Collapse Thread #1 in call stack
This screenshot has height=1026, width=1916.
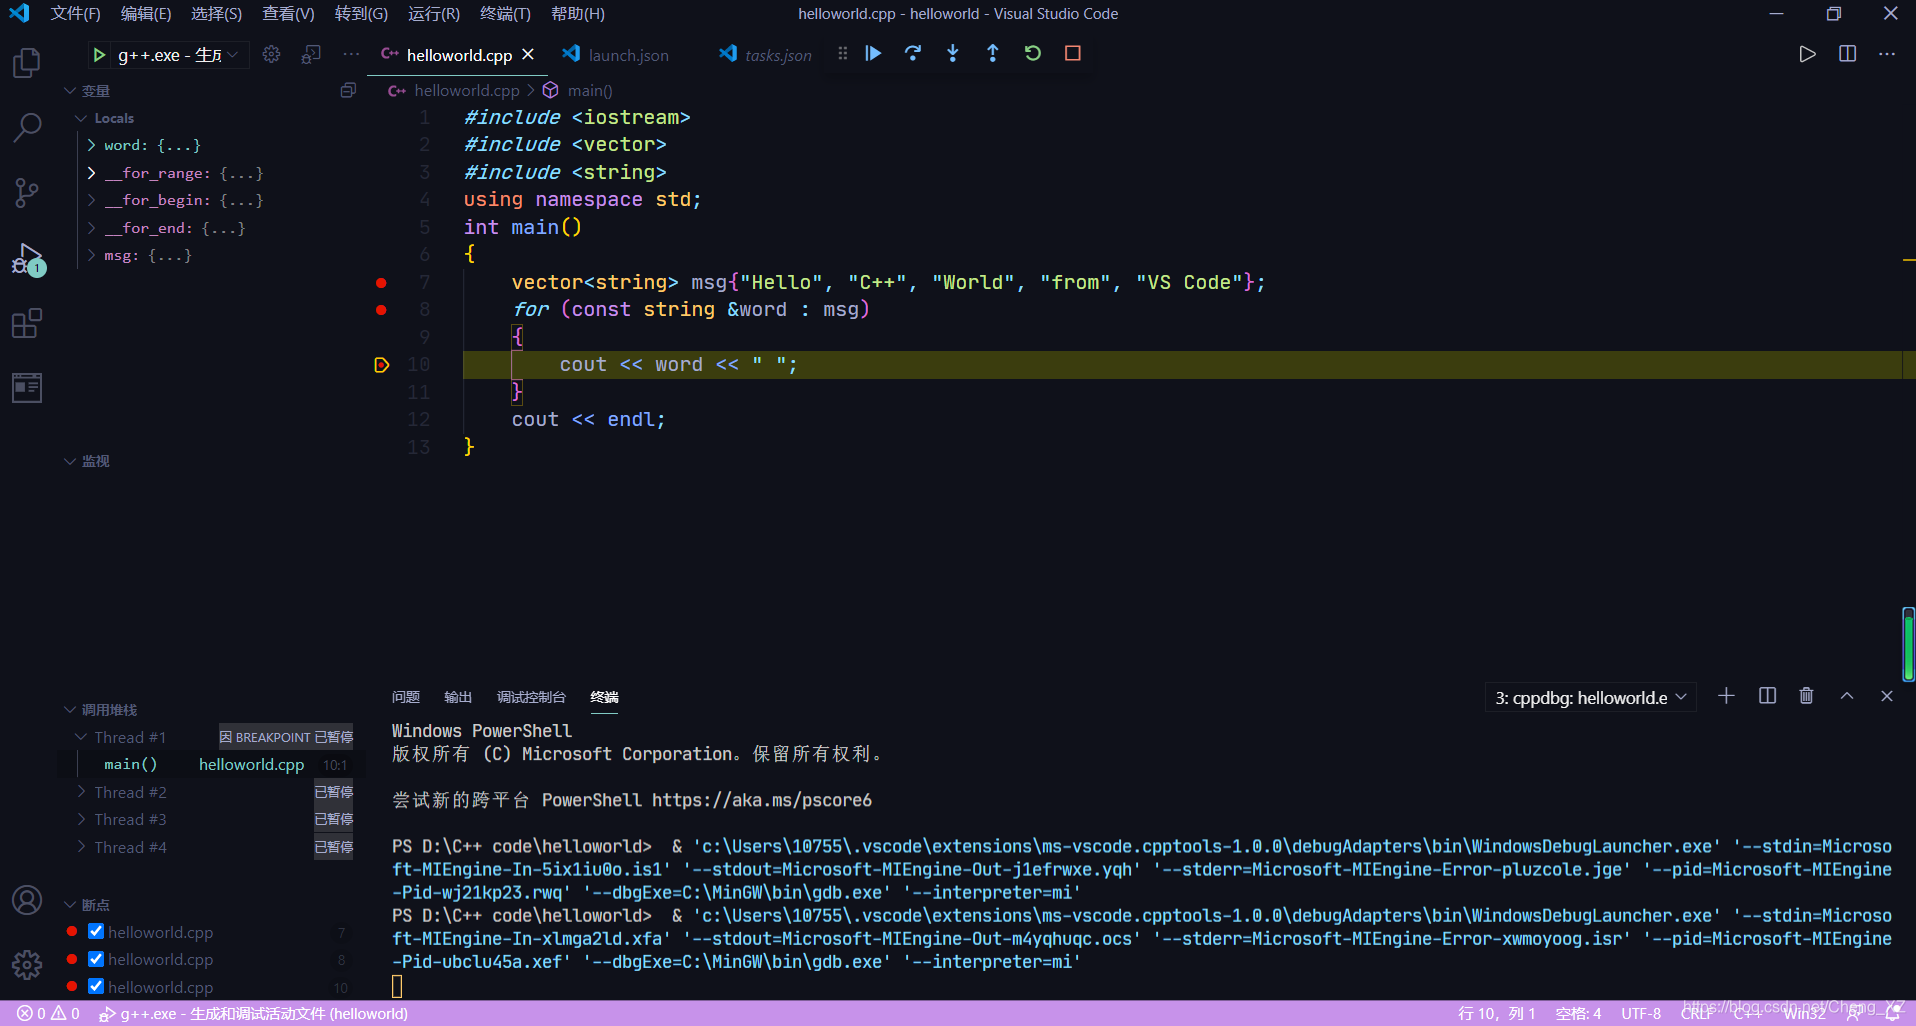(x=81, y=737)
